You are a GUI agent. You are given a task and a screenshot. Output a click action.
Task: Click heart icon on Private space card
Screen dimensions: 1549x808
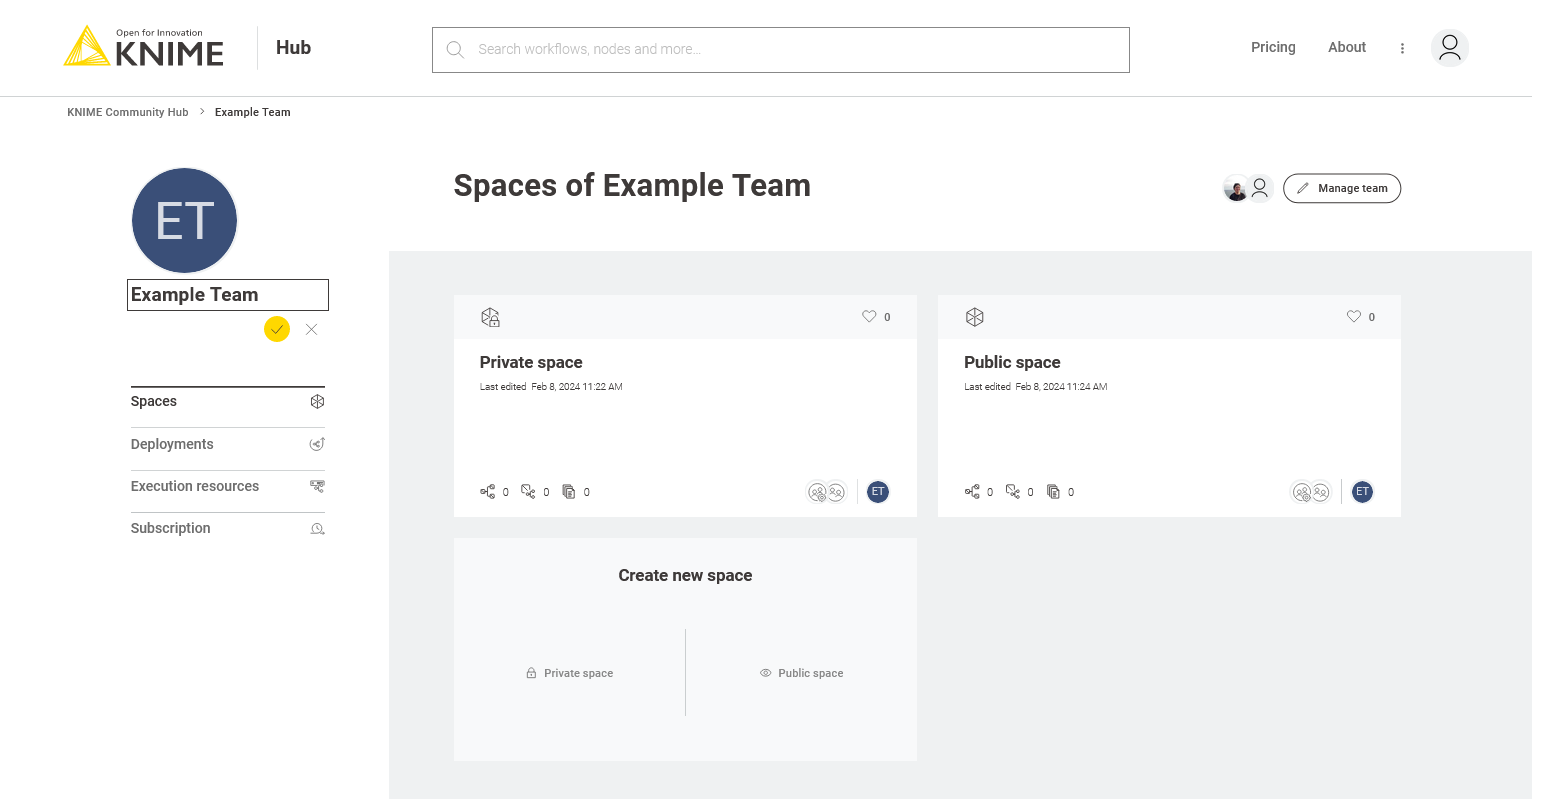tap(868, 317)
